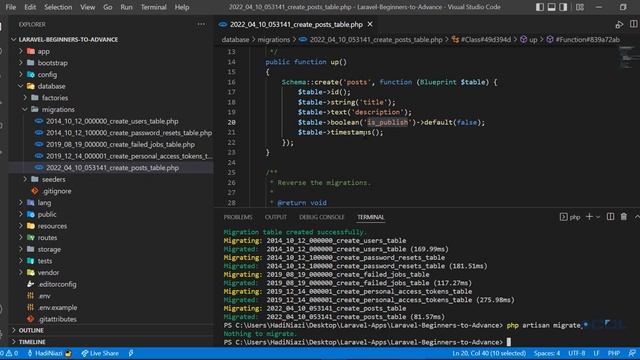640x360 pixels.
Task: Open View menu
Action: point(87,7)
